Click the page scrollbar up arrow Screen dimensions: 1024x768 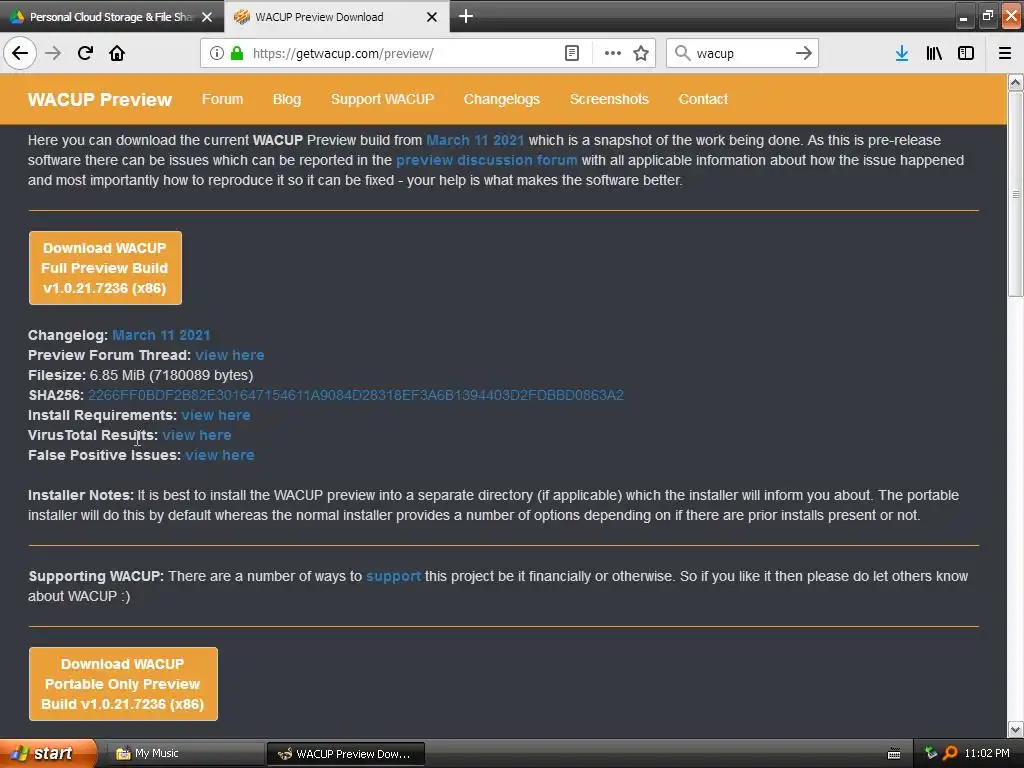point(1015,82)
